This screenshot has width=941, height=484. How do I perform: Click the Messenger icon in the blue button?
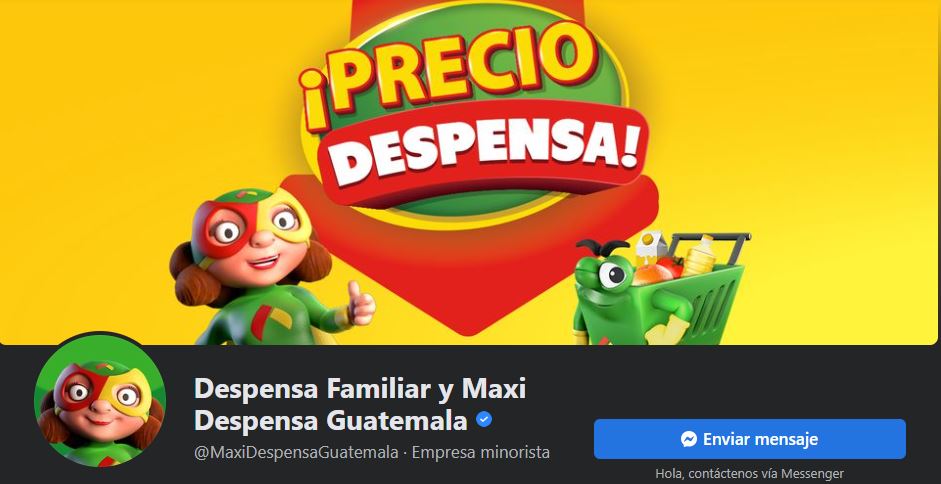click(x=688, y=439)
